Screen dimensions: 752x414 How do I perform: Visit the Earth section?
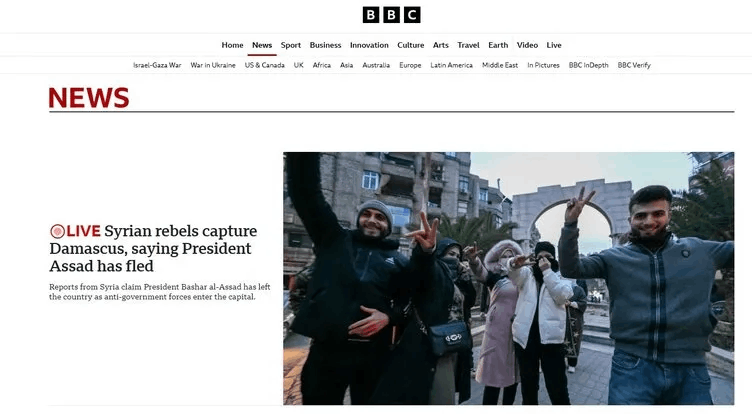pyautogui.click(x=498, y=45)
